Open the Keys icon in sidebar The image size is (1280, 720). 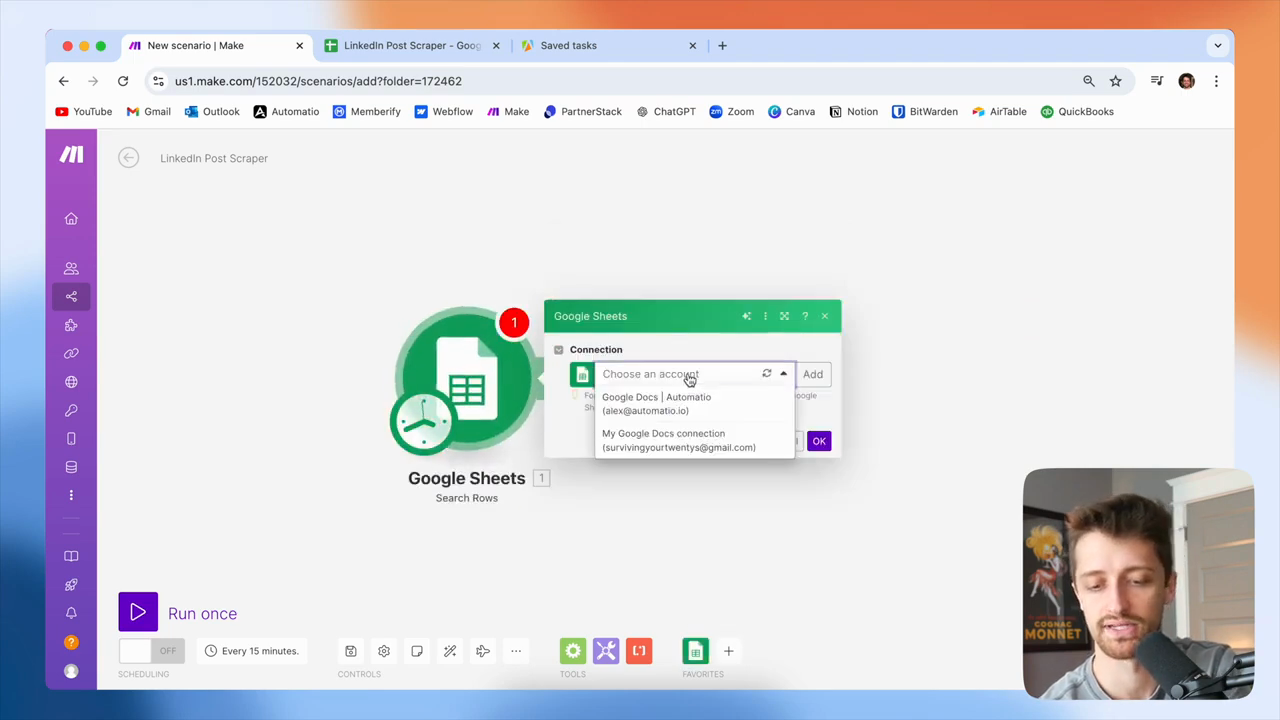[x=71, y=410]
